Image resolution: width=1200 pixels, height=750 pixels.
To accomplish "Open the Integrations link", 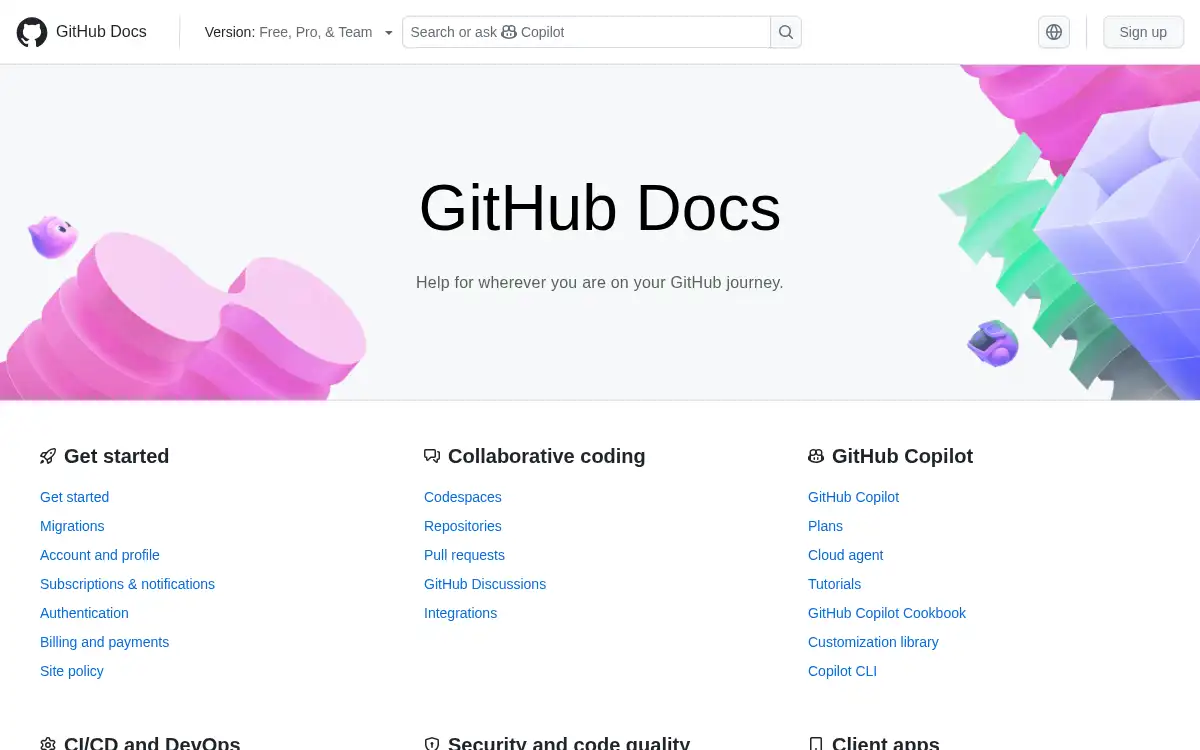I will point(460,613).
